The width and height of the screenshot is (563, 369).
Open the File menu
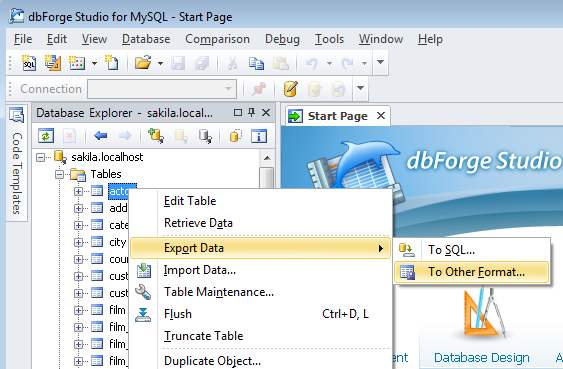23,39
